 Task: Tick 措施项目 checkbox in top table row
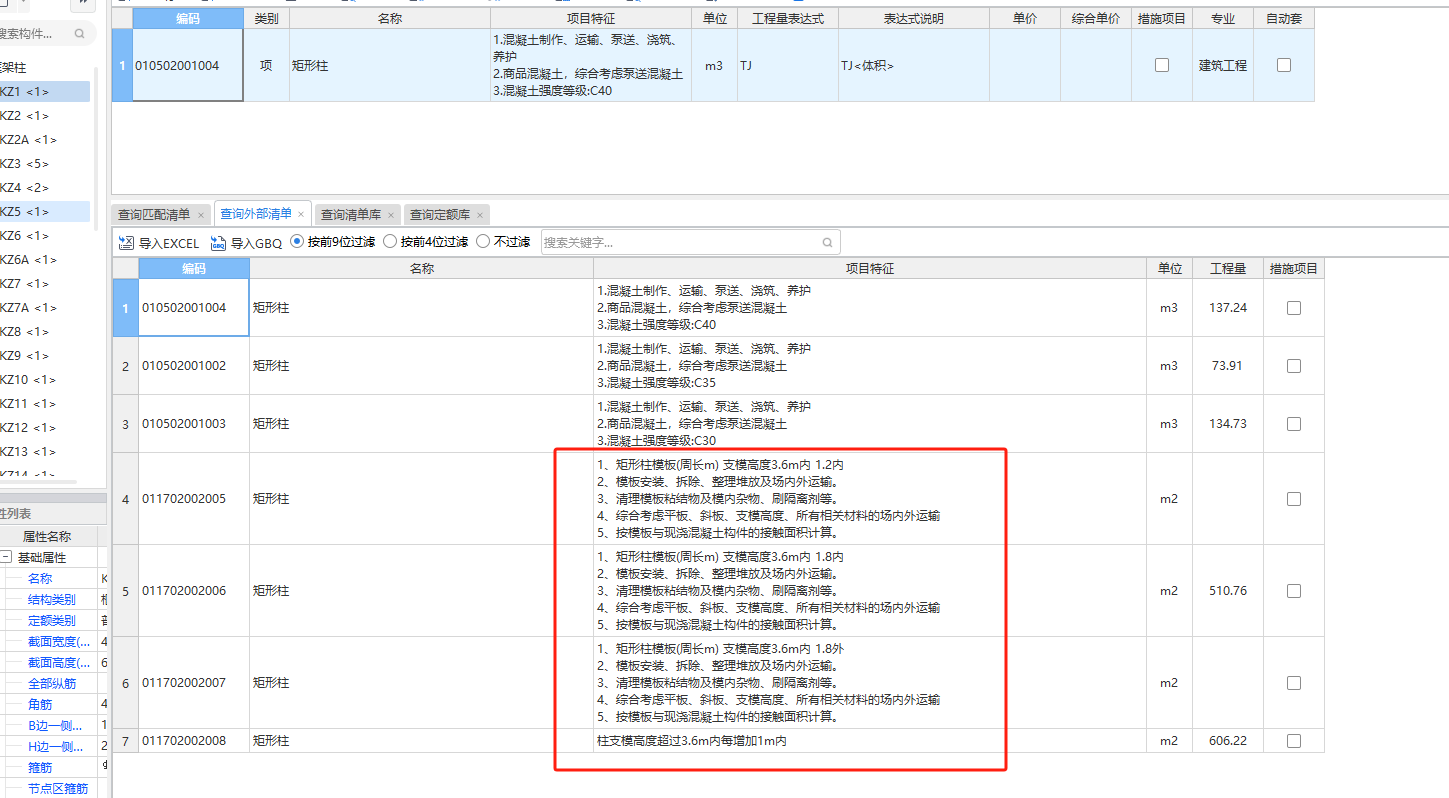pos(1162,65)
